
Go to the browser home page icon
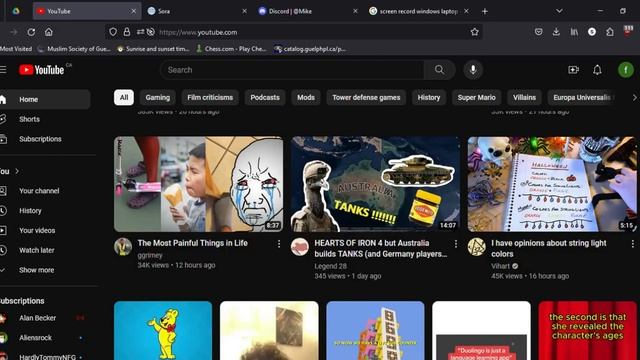pos(49,32)
